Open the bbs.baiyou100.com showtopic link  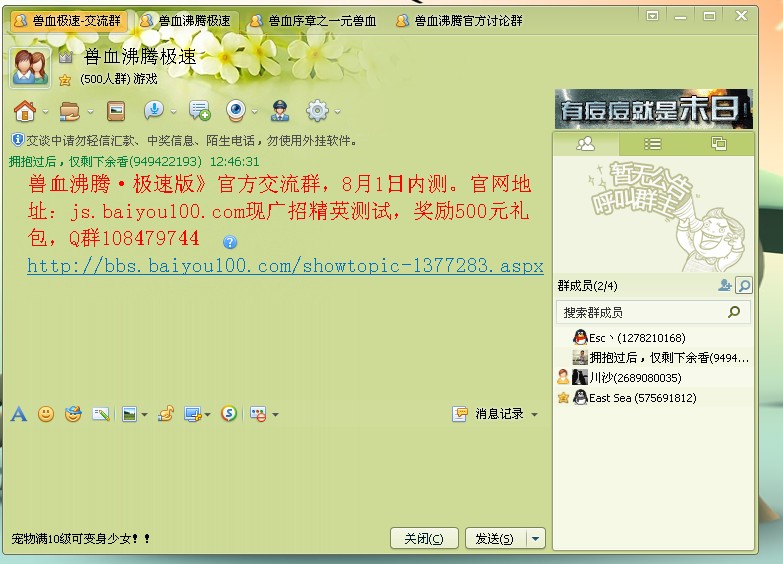click(285, 266)
